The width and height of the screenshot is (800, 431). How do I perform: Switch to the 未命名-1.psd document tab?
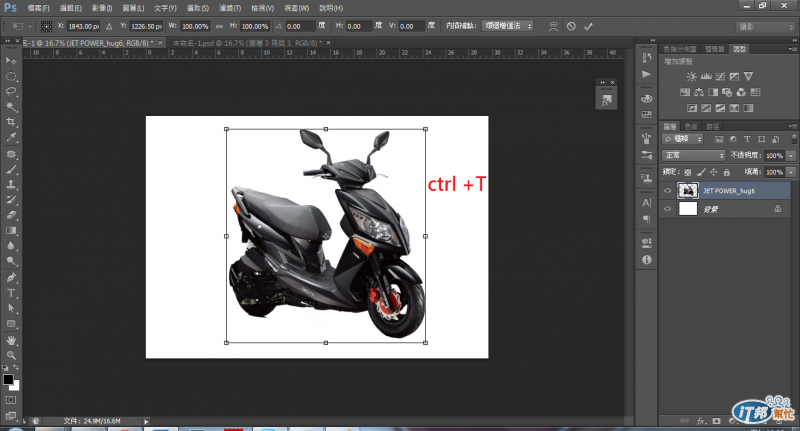click(246, 43)
